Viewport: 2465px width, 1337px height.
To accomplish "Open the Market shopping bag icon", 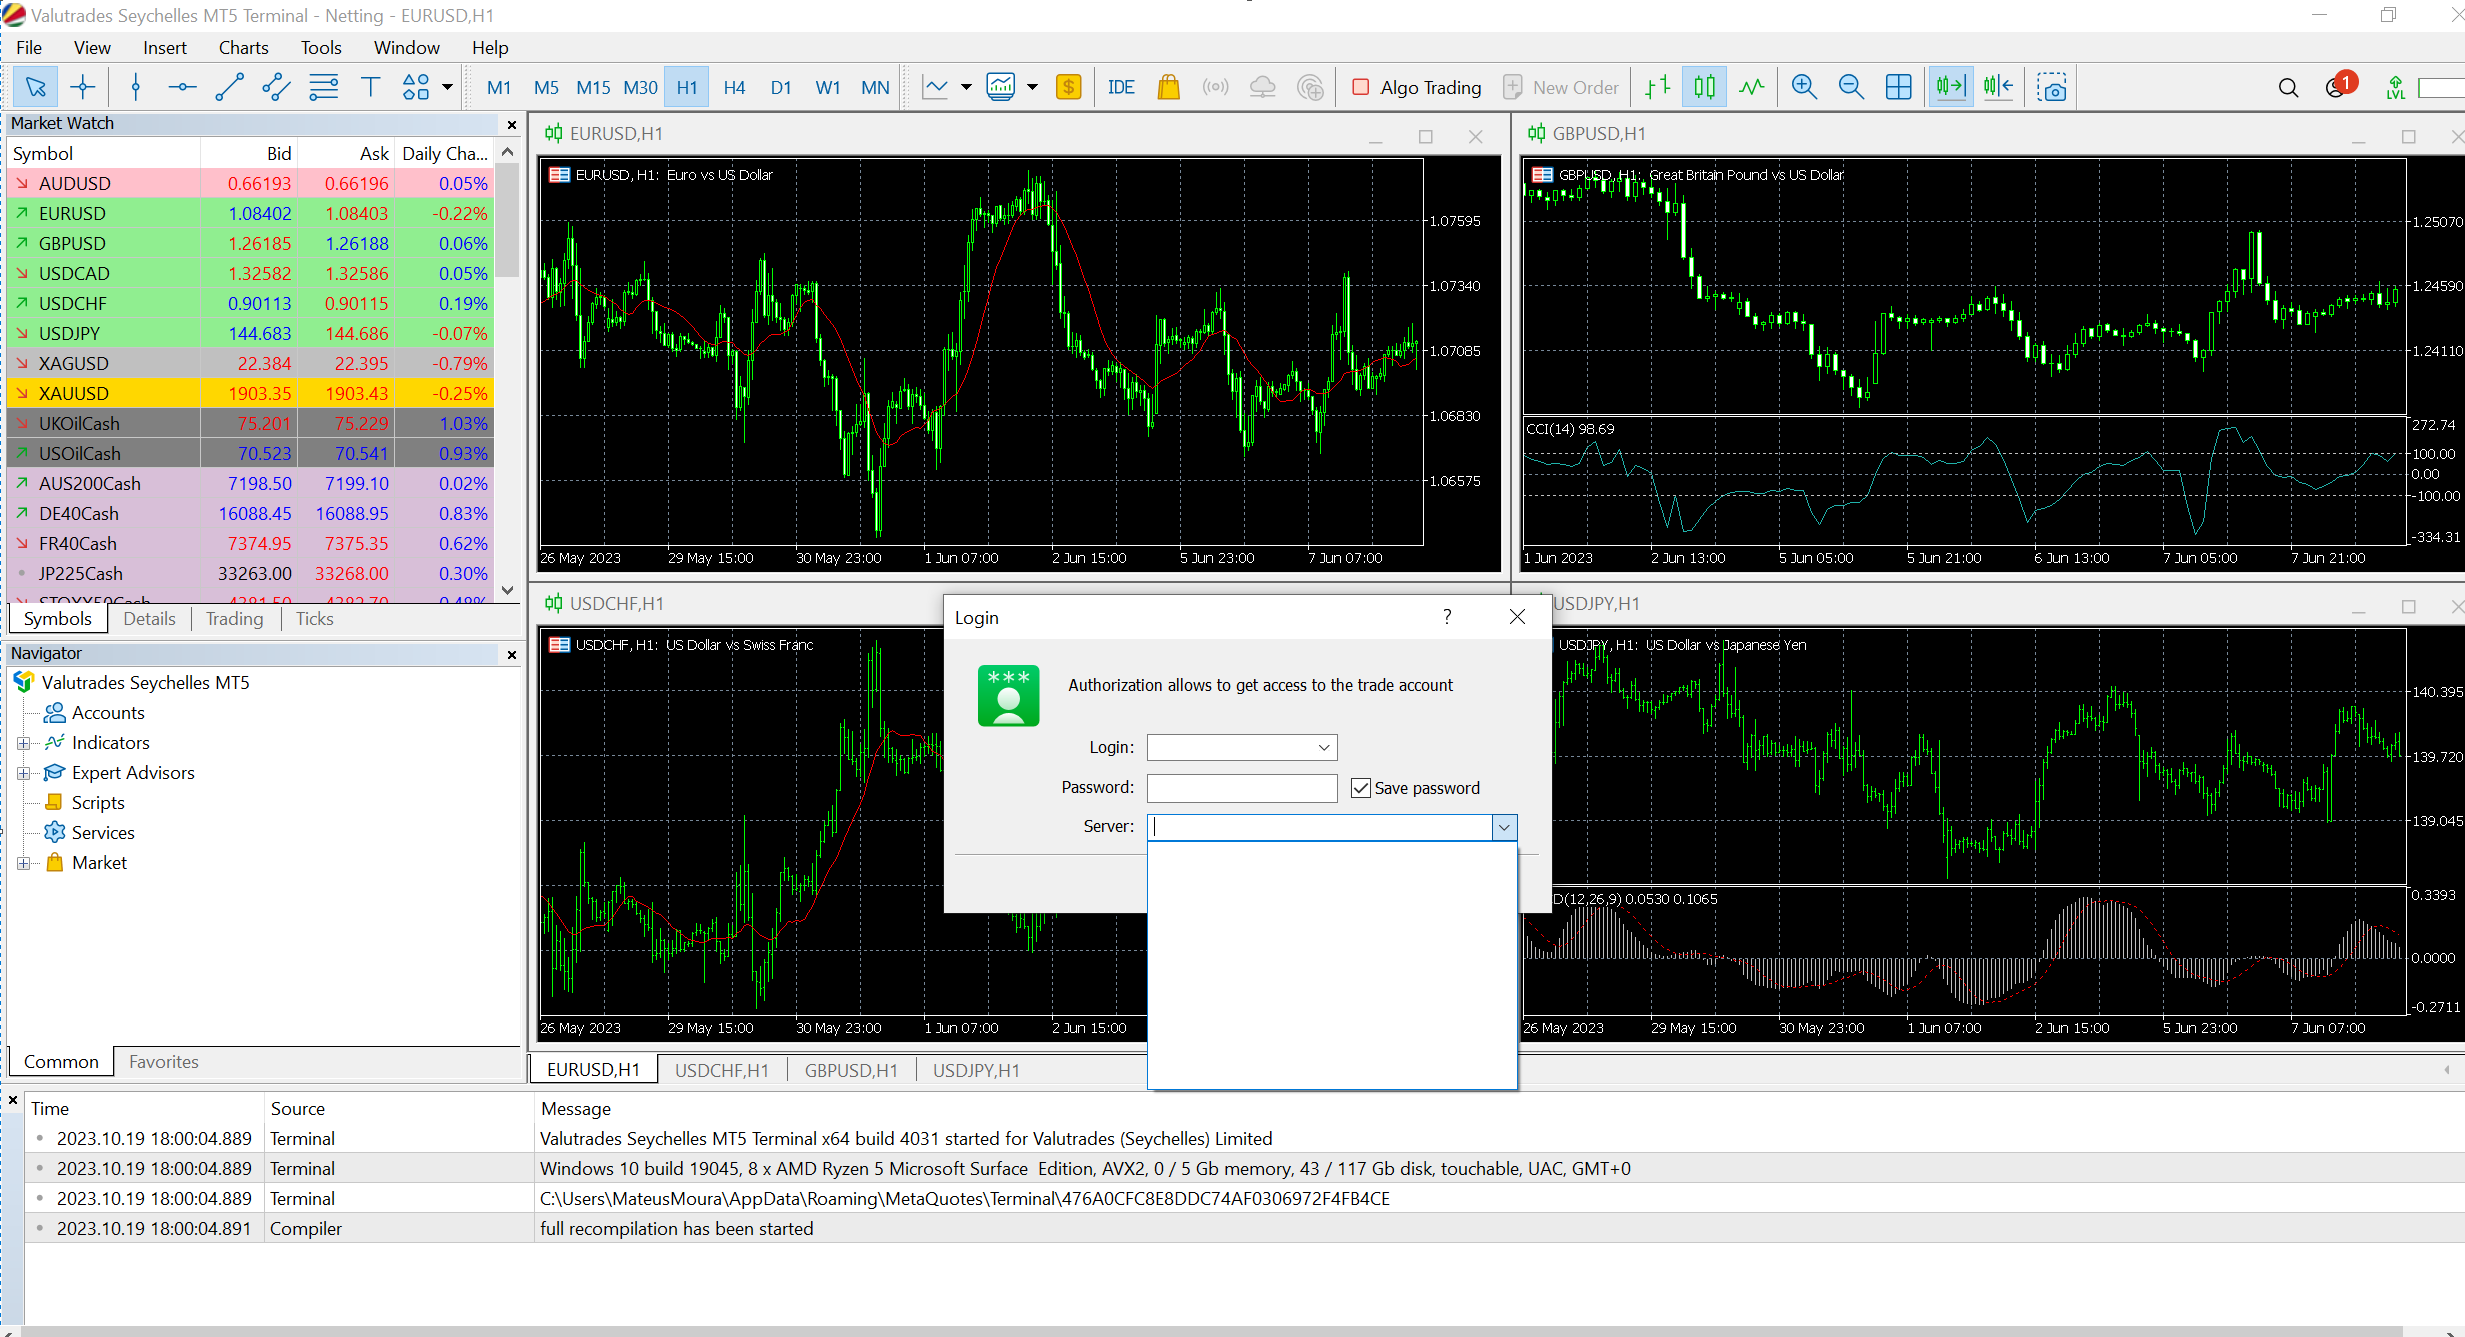I will tap(1168, 88).
